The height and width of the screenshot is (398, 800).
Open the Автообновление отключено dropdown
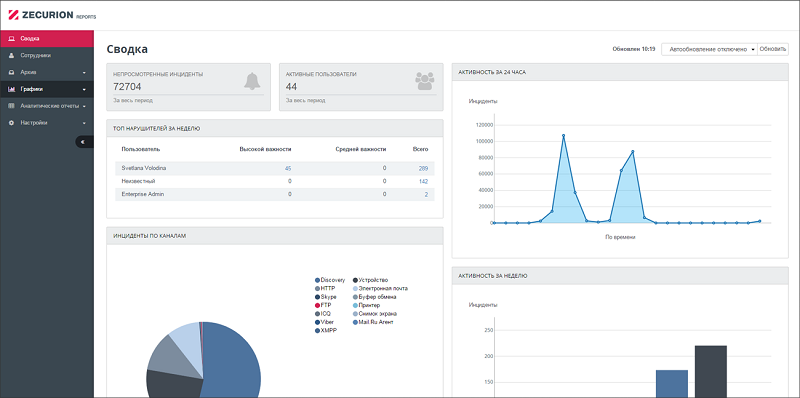(x=709, y=49)
